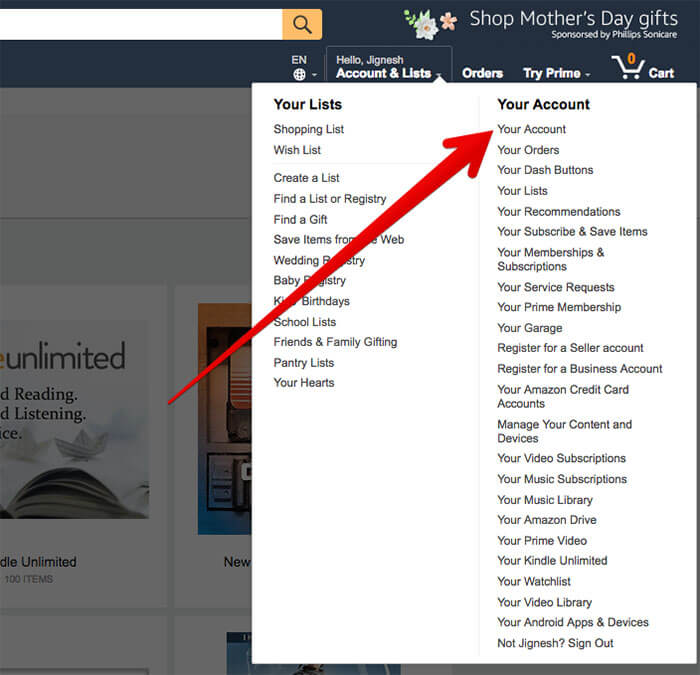Open Kids' Birthdays list
Viewport: 700px width, 675px height.
[311, 301]
